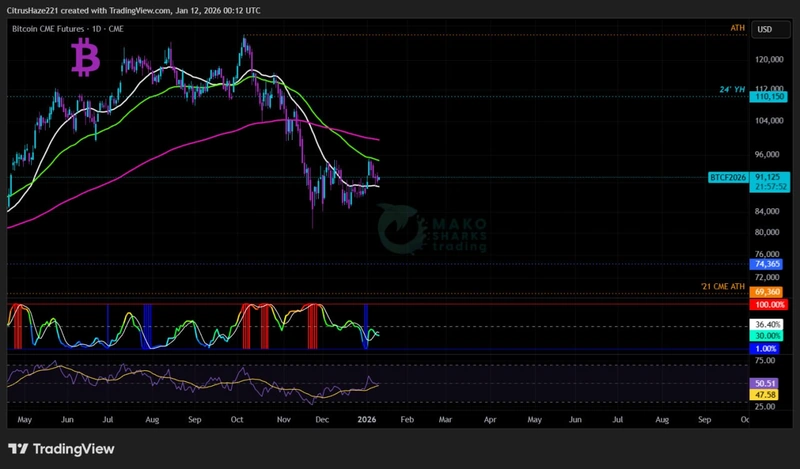Click the purple 50.51 RSI value label
800x469 pixels.
pos(766,383)
